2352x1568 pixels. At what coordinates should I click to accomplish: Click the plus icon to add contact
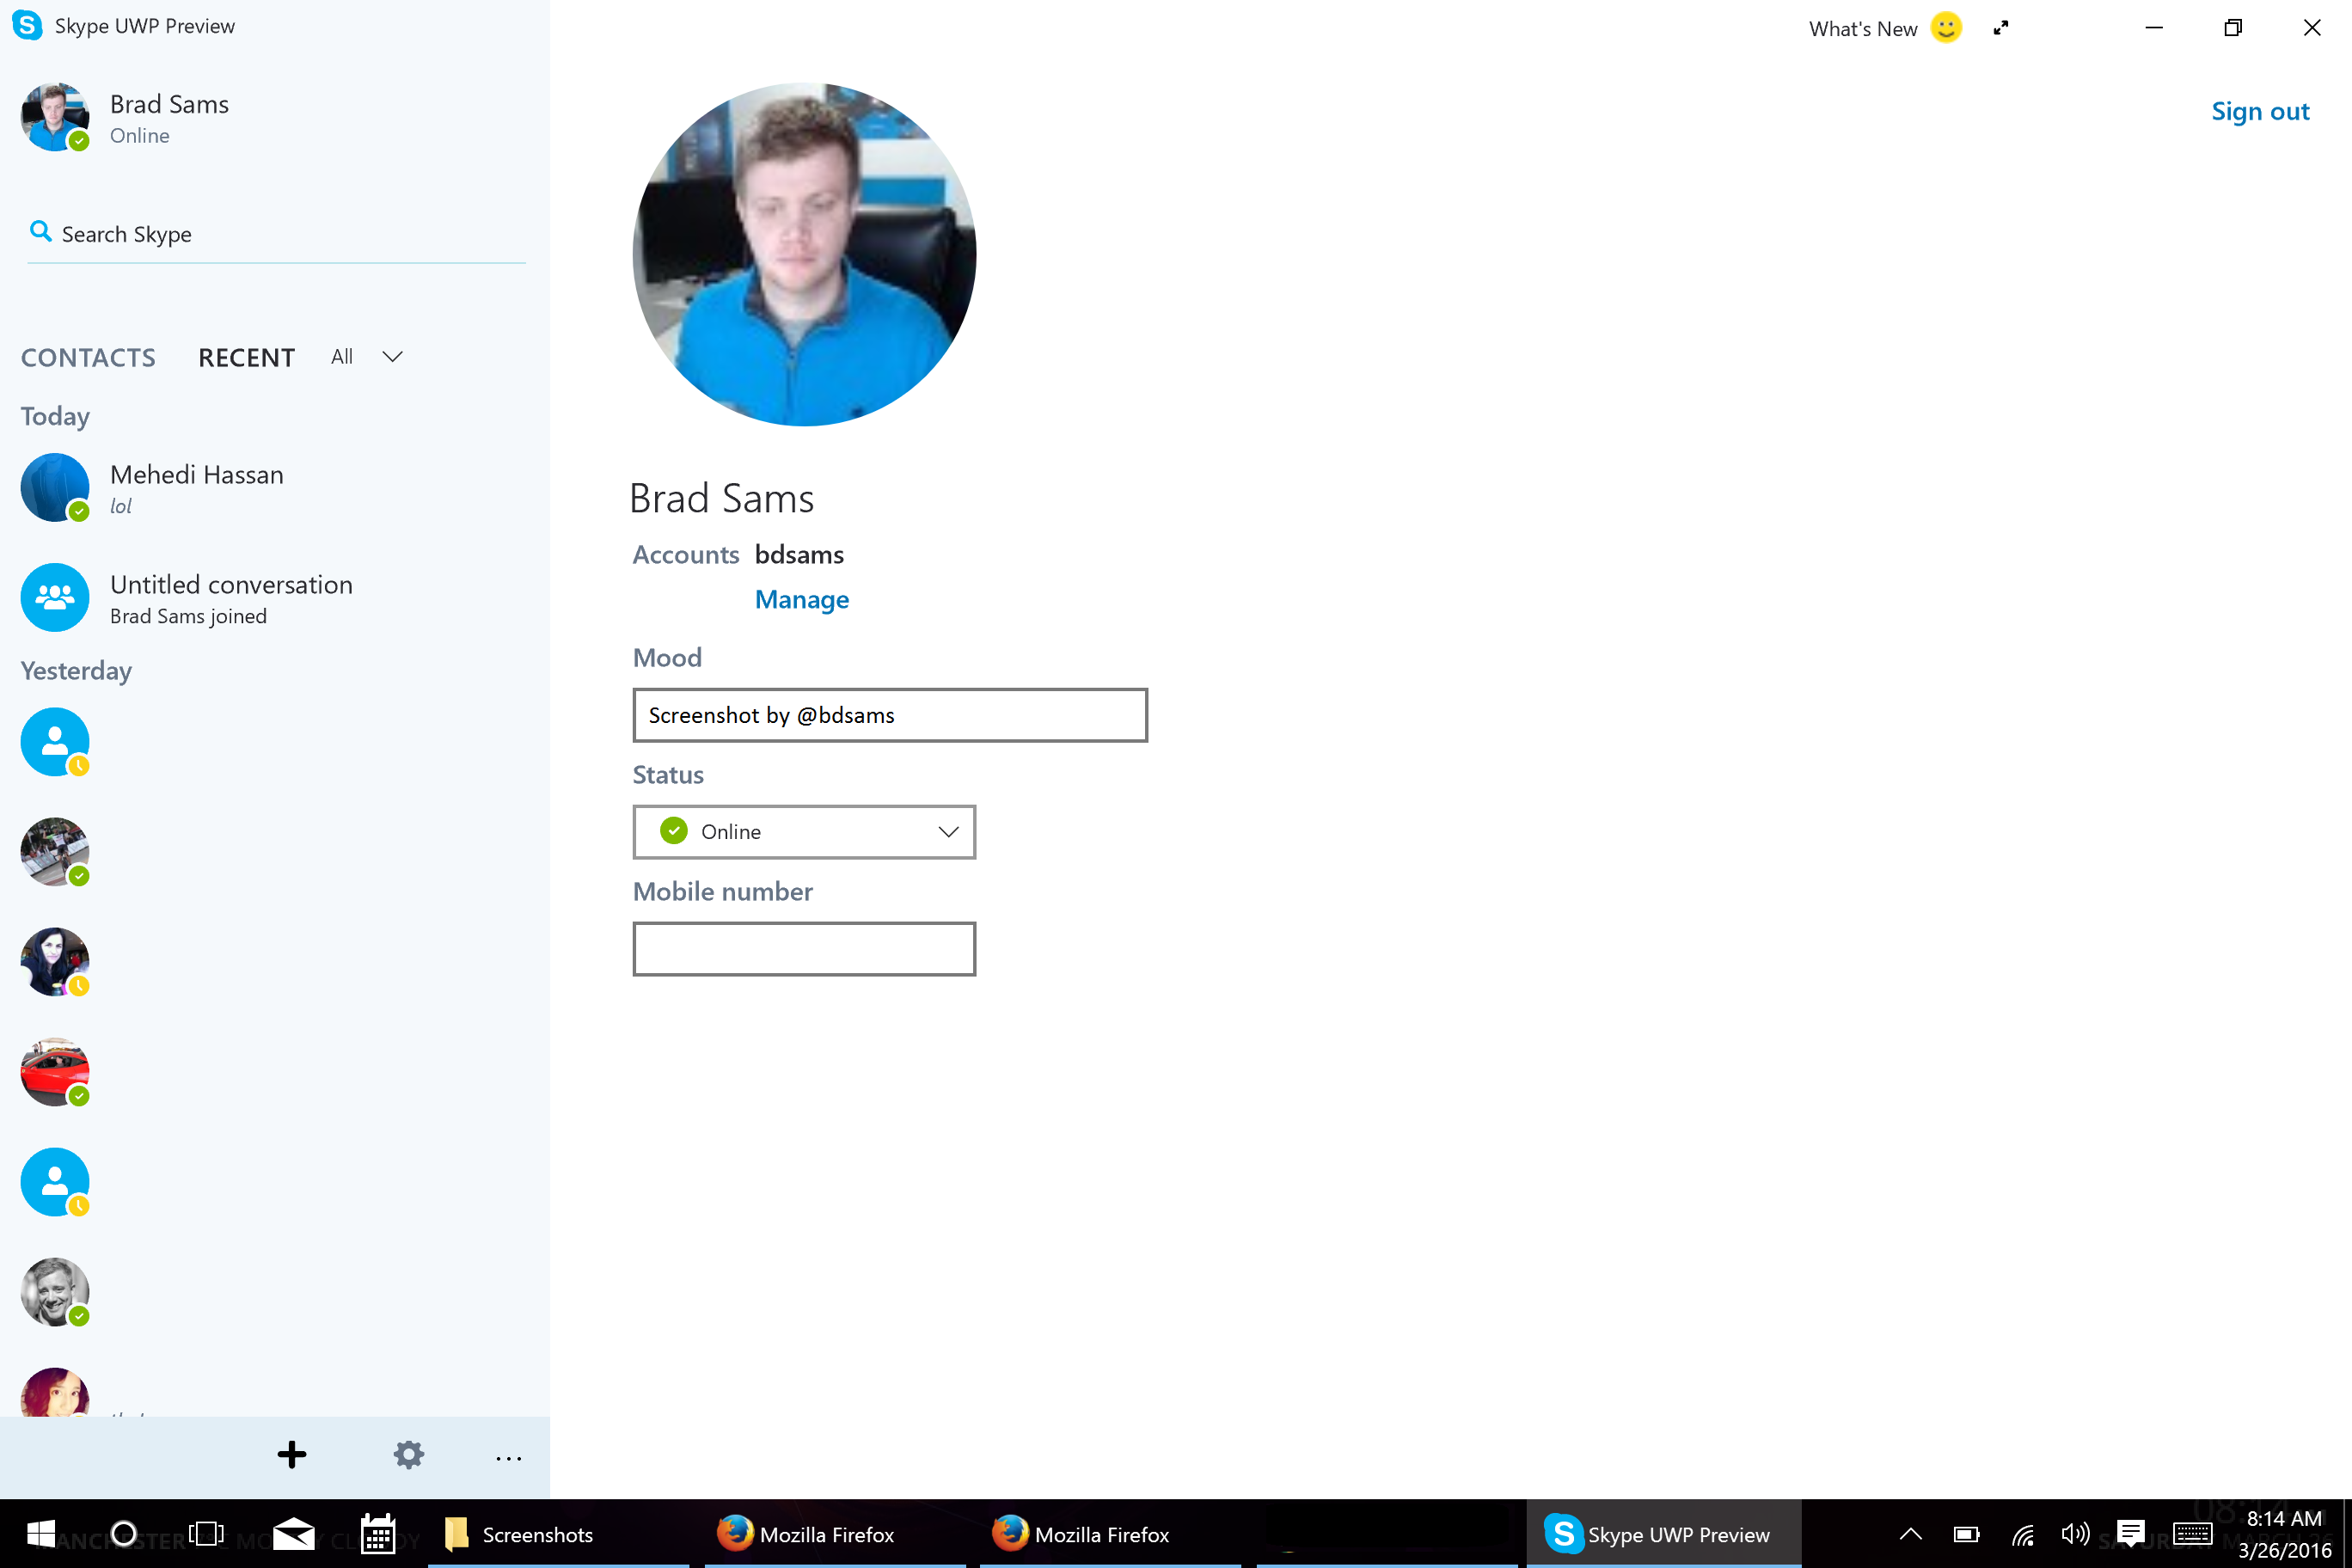pos(291,1455)
